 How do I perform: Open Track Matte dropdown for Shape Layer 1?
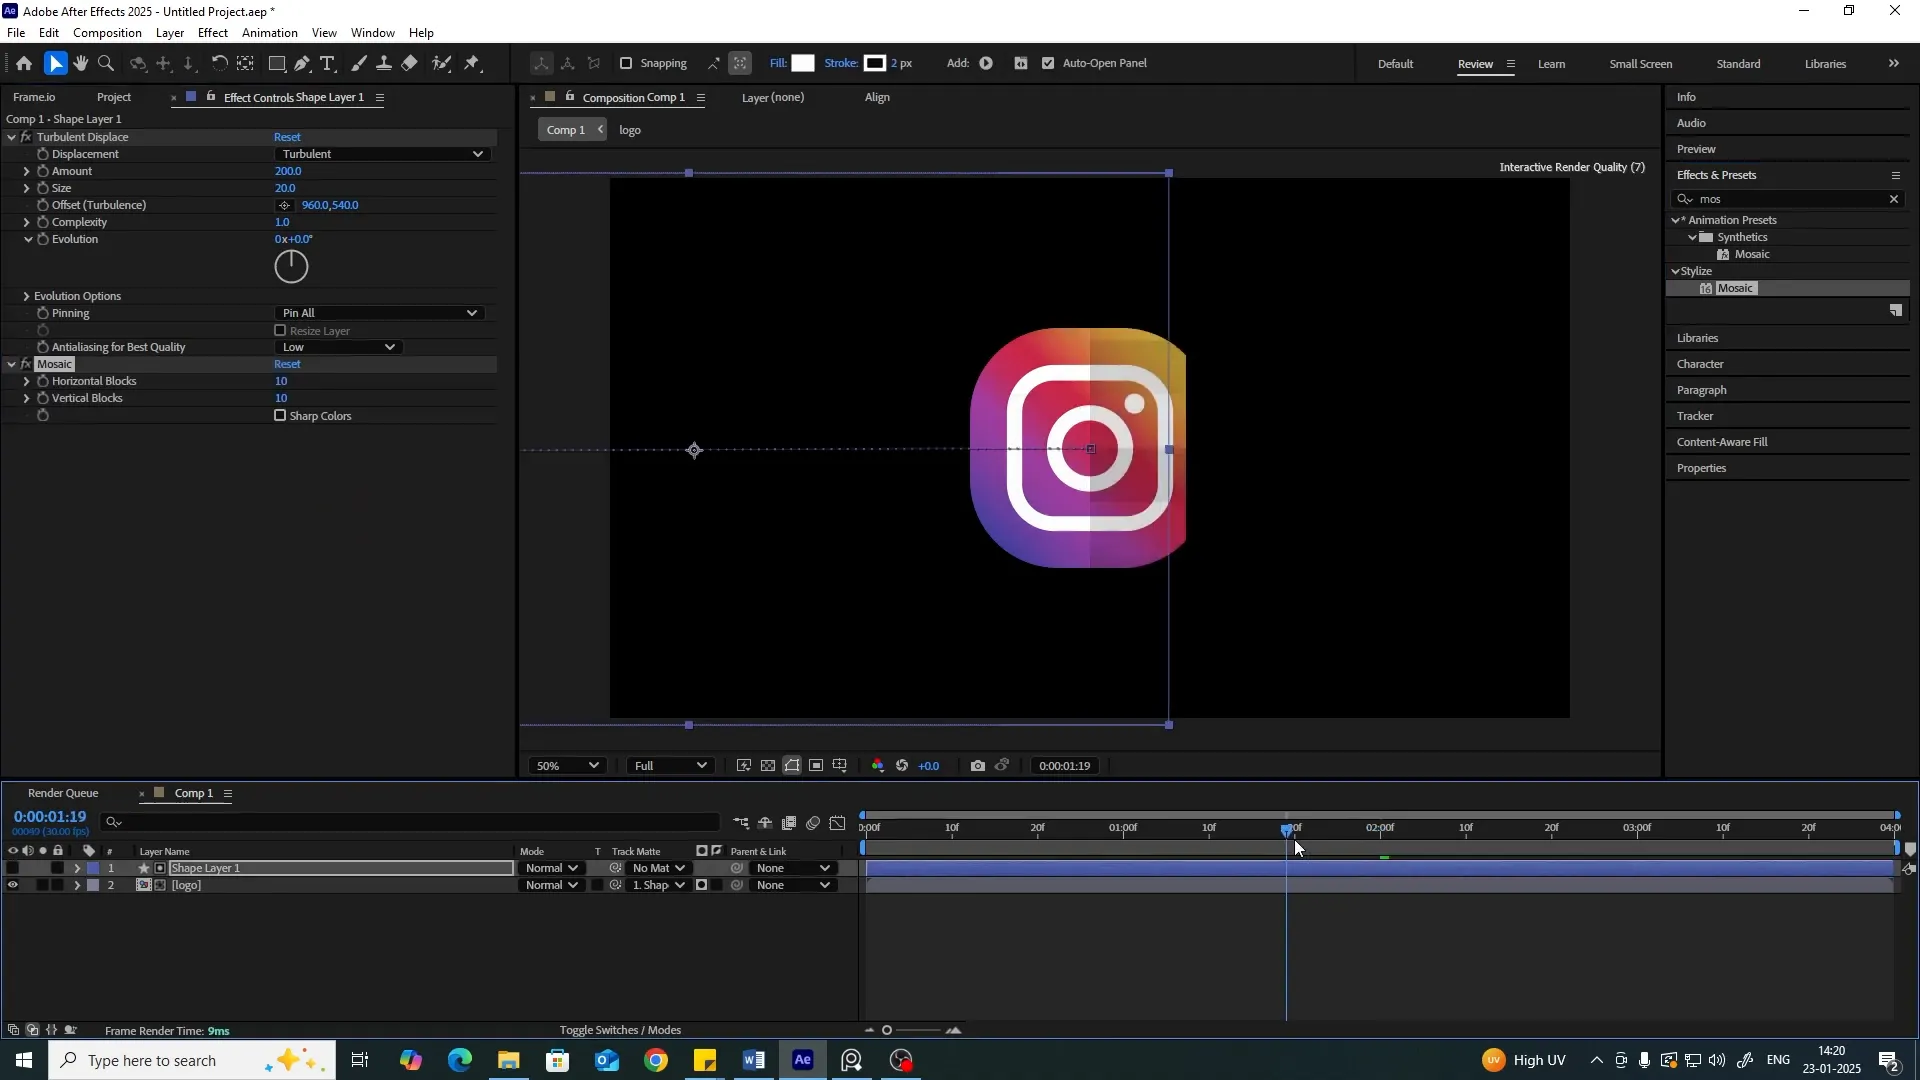(x=659, y=868)
